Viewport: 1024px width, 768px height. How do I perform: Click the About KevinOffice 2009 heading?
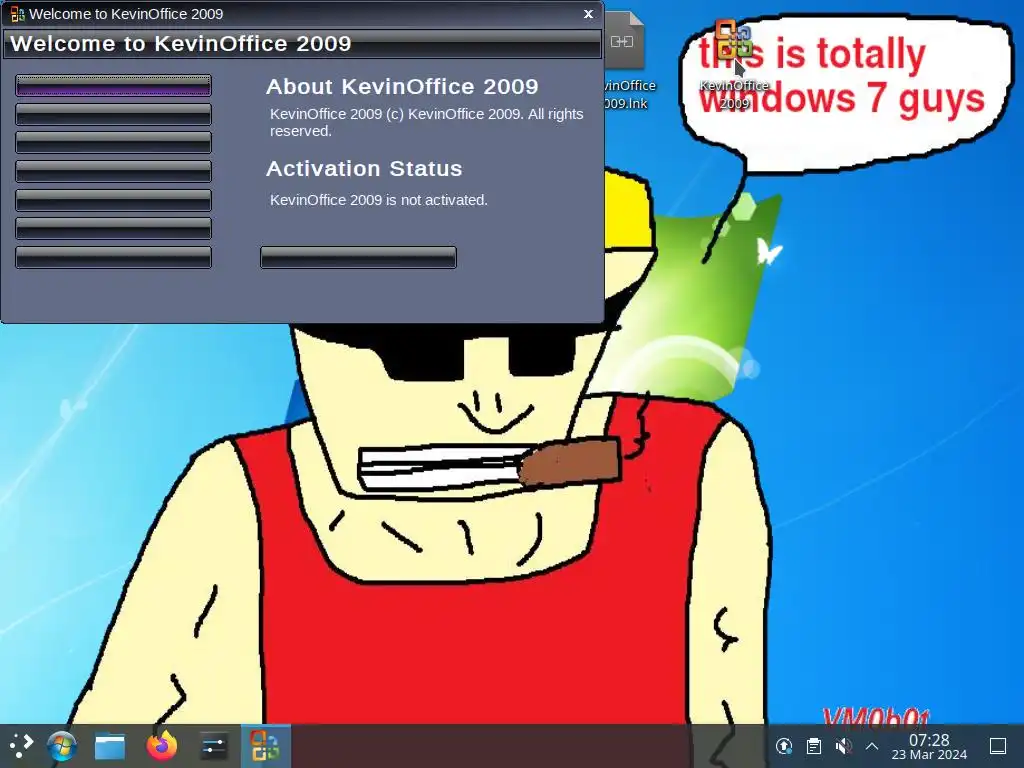pyautogui.click(x=402, y=86)
